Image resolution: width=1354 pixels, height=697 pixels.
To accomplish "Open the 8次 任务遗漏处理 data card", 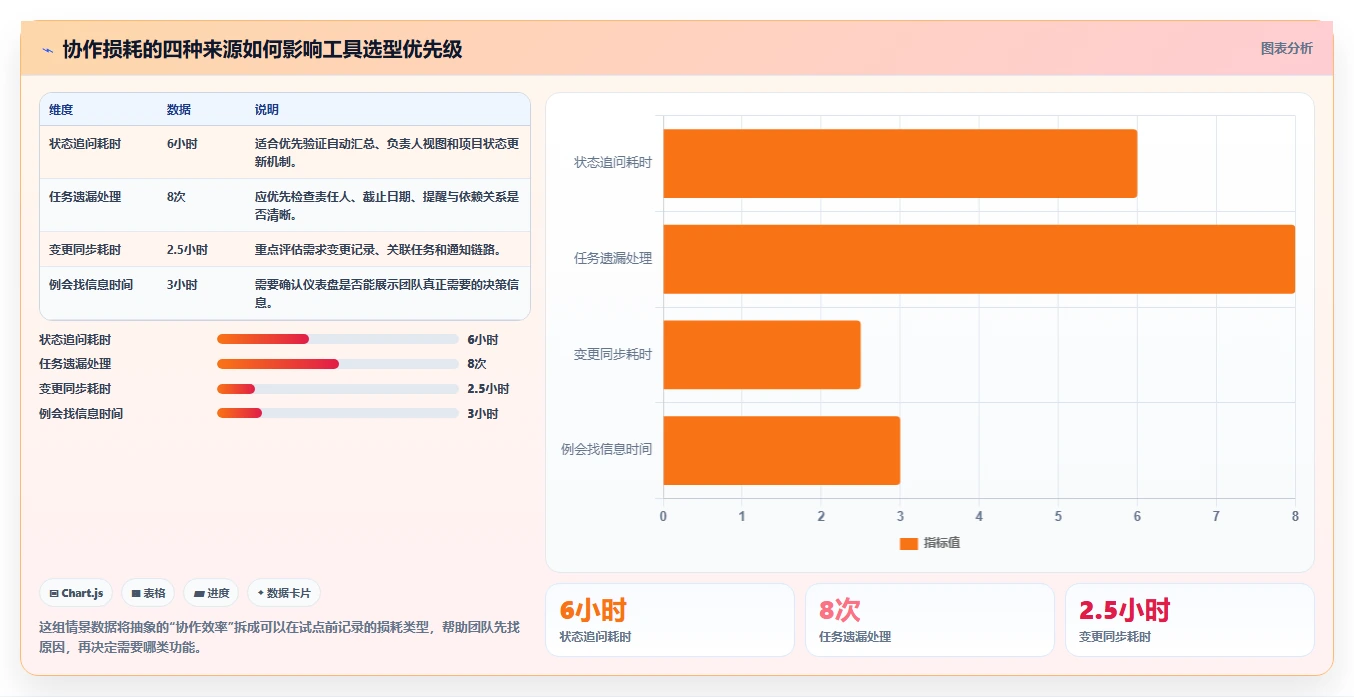I will point(930,620).
